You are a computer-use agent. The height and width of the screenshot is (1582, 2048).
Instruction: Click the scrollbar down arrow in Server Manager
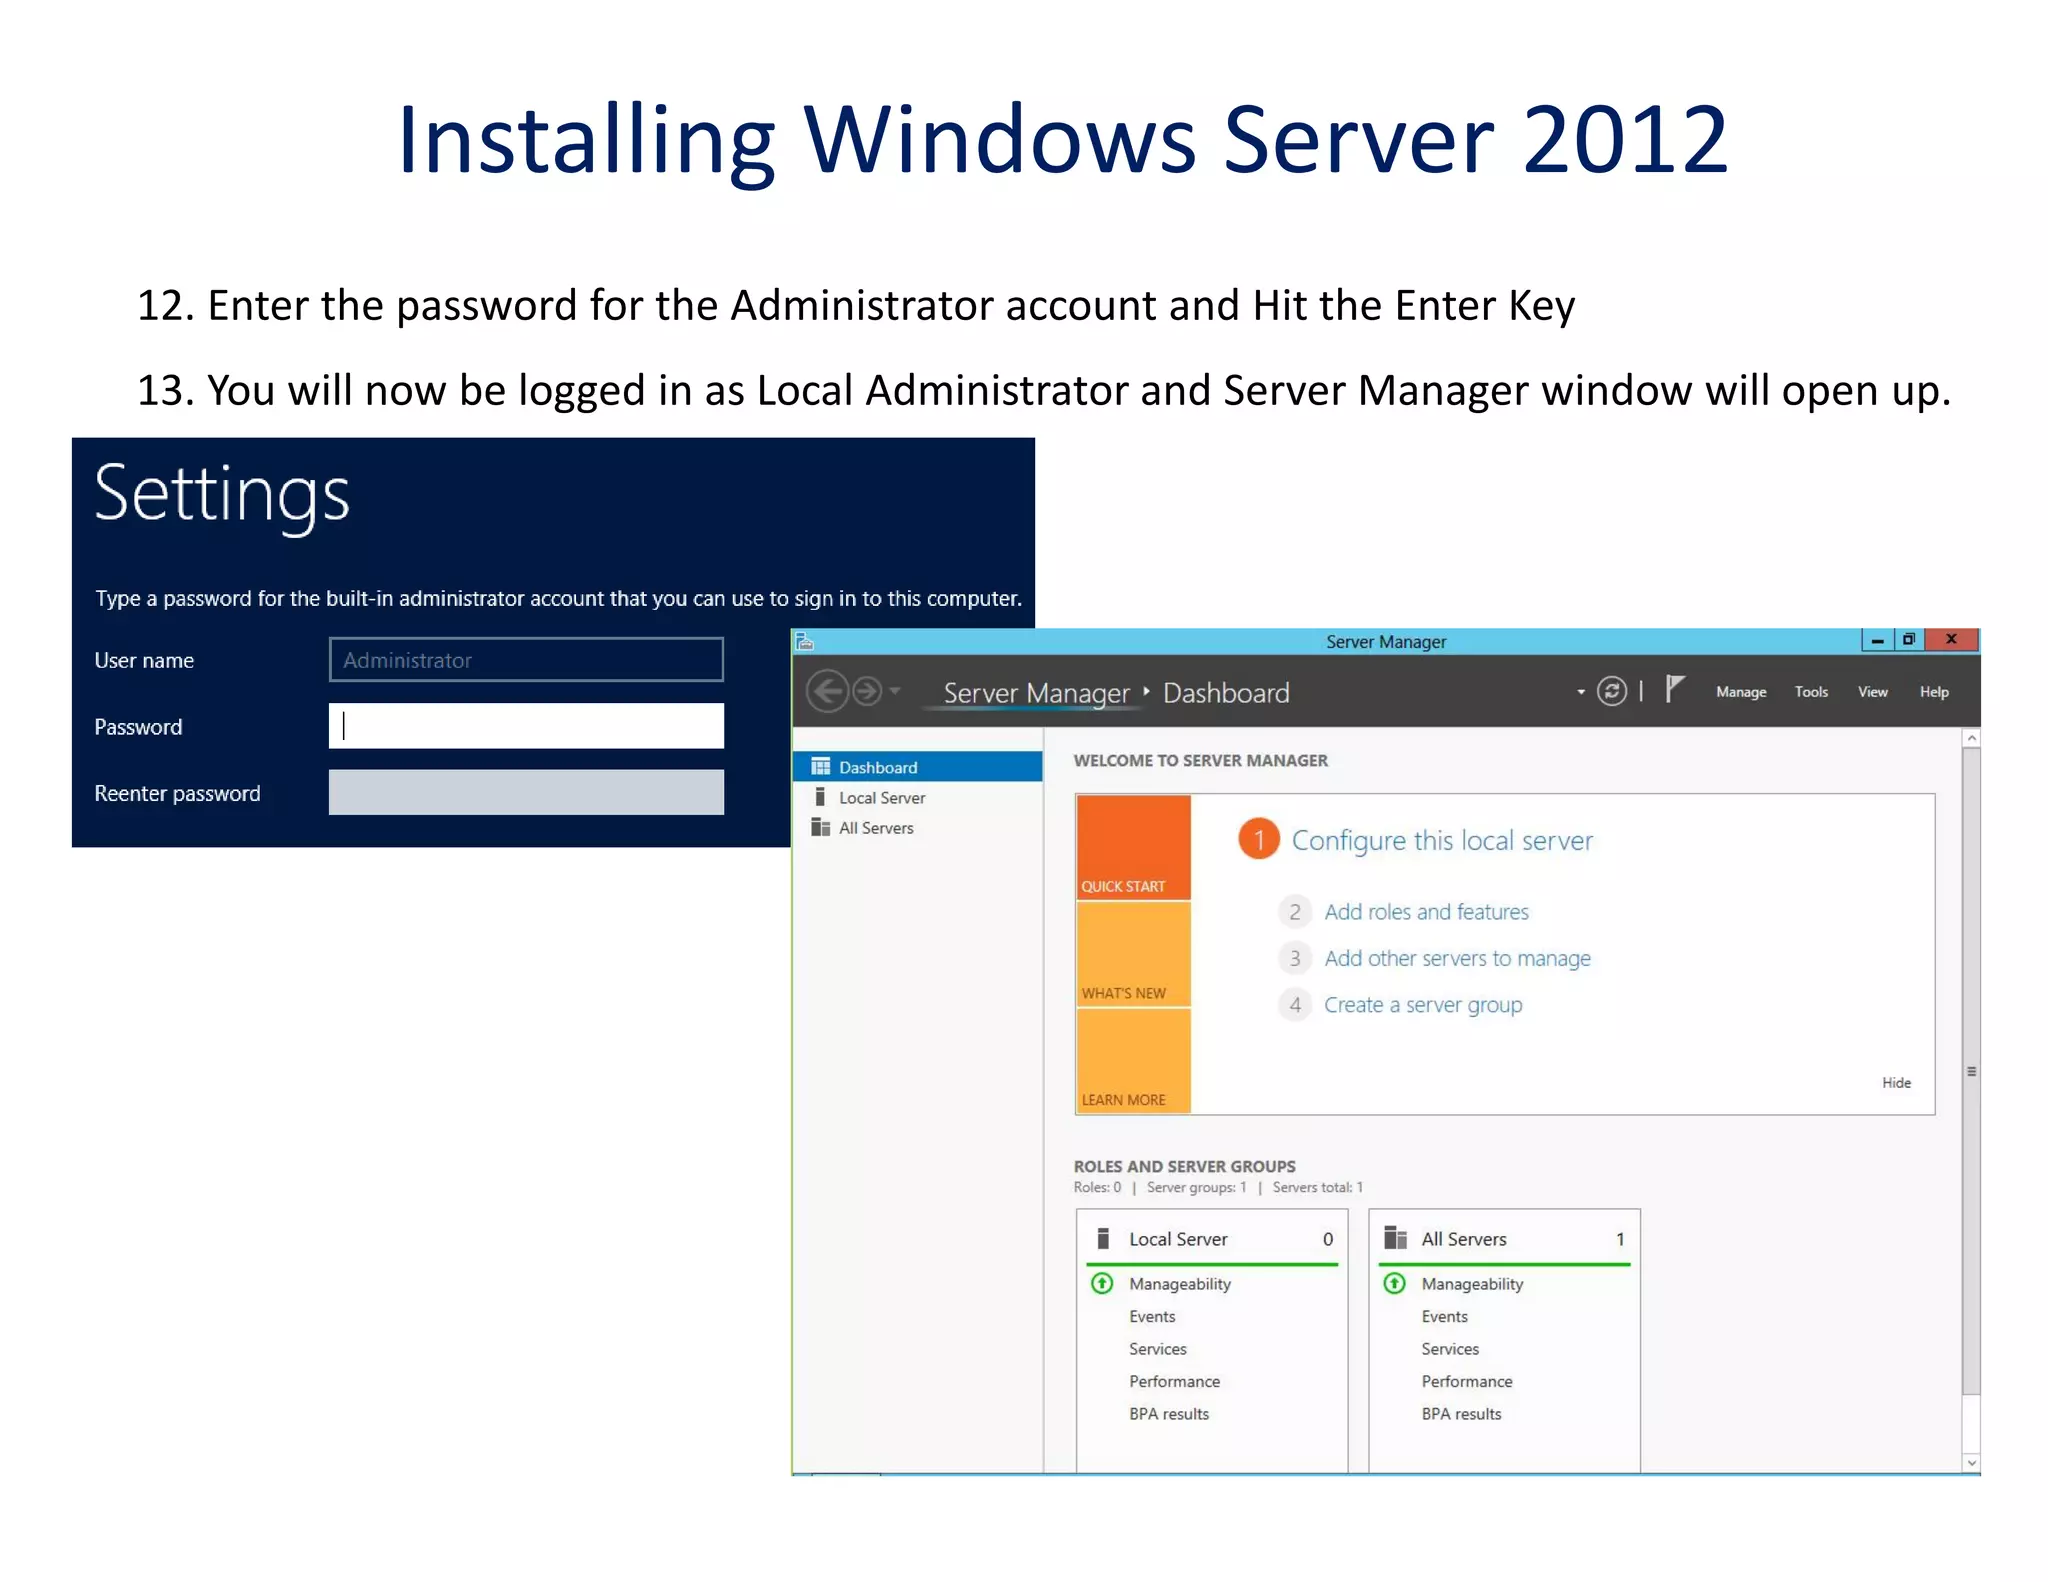(1971, 1463)
